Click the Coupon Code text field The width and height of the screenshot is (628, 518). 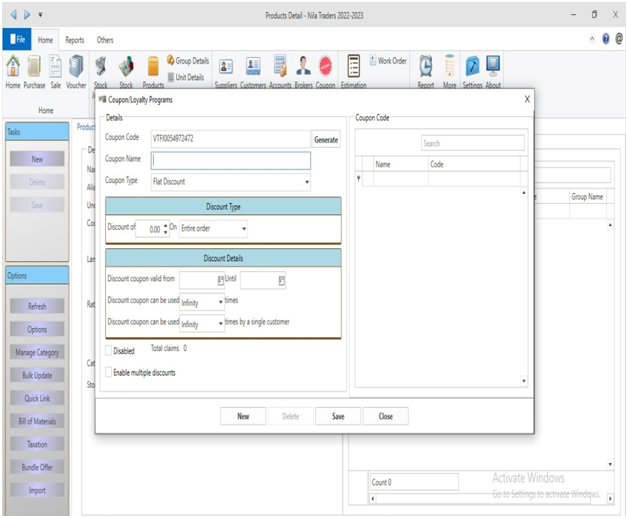(231, 139)
